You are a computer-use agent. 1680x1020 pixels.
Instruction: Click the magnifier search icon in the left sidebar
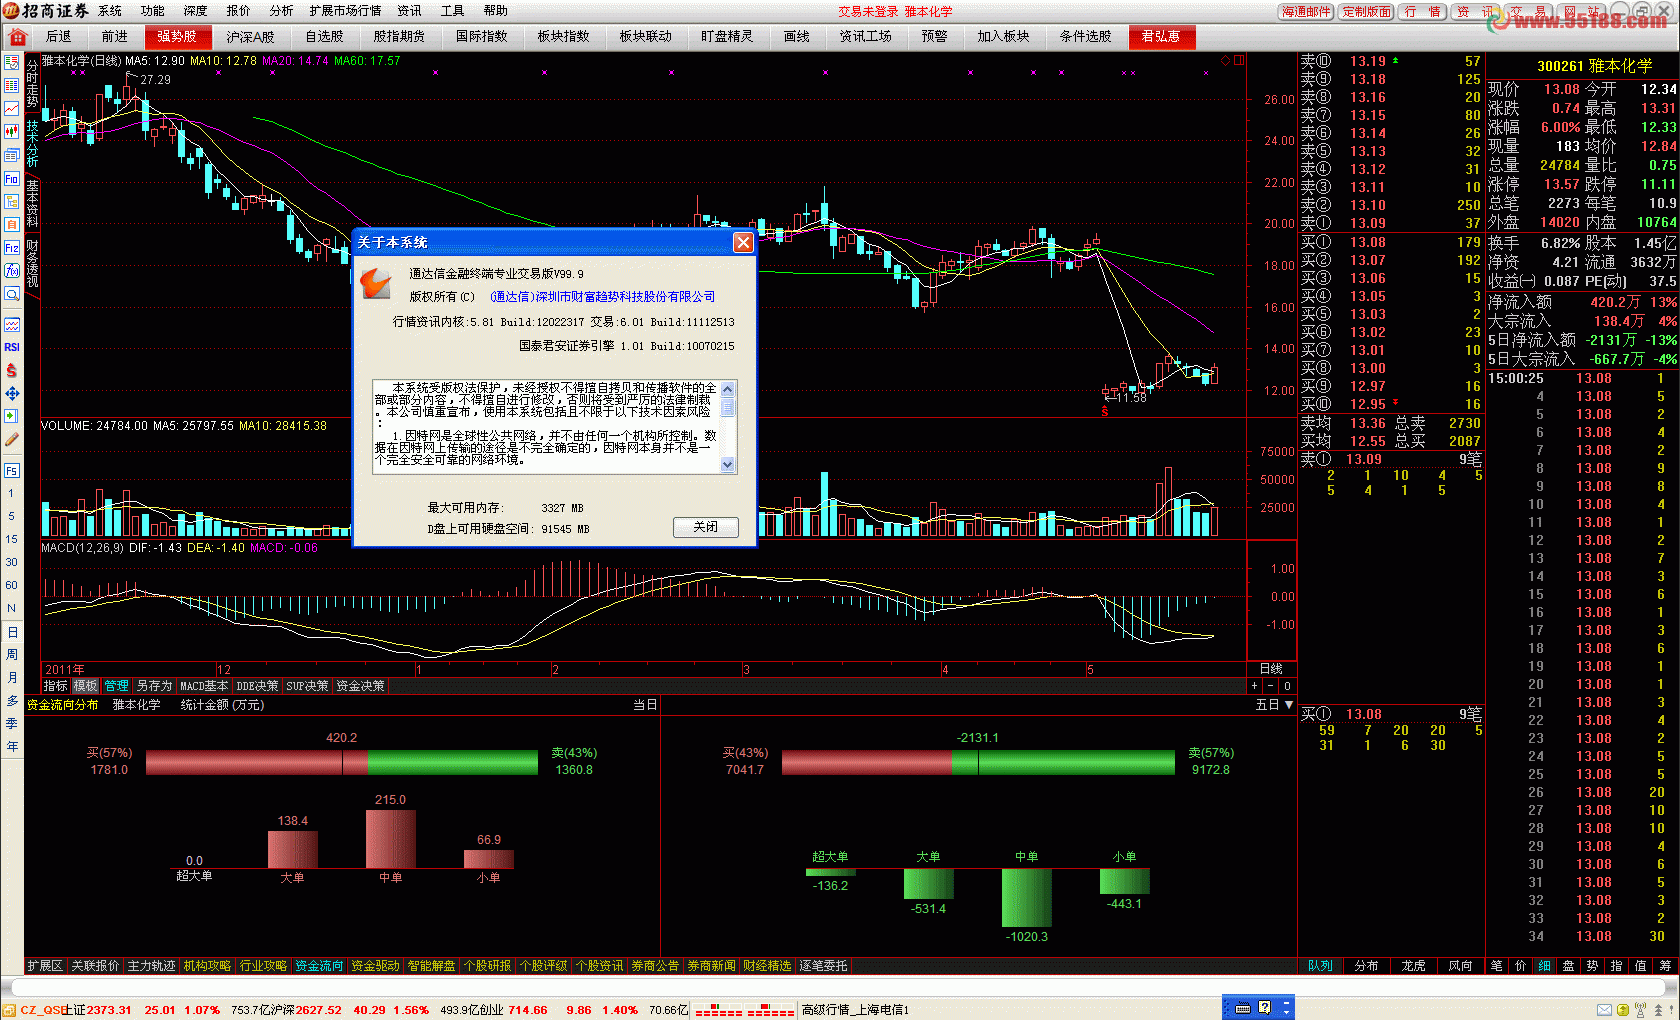[12, 294]
